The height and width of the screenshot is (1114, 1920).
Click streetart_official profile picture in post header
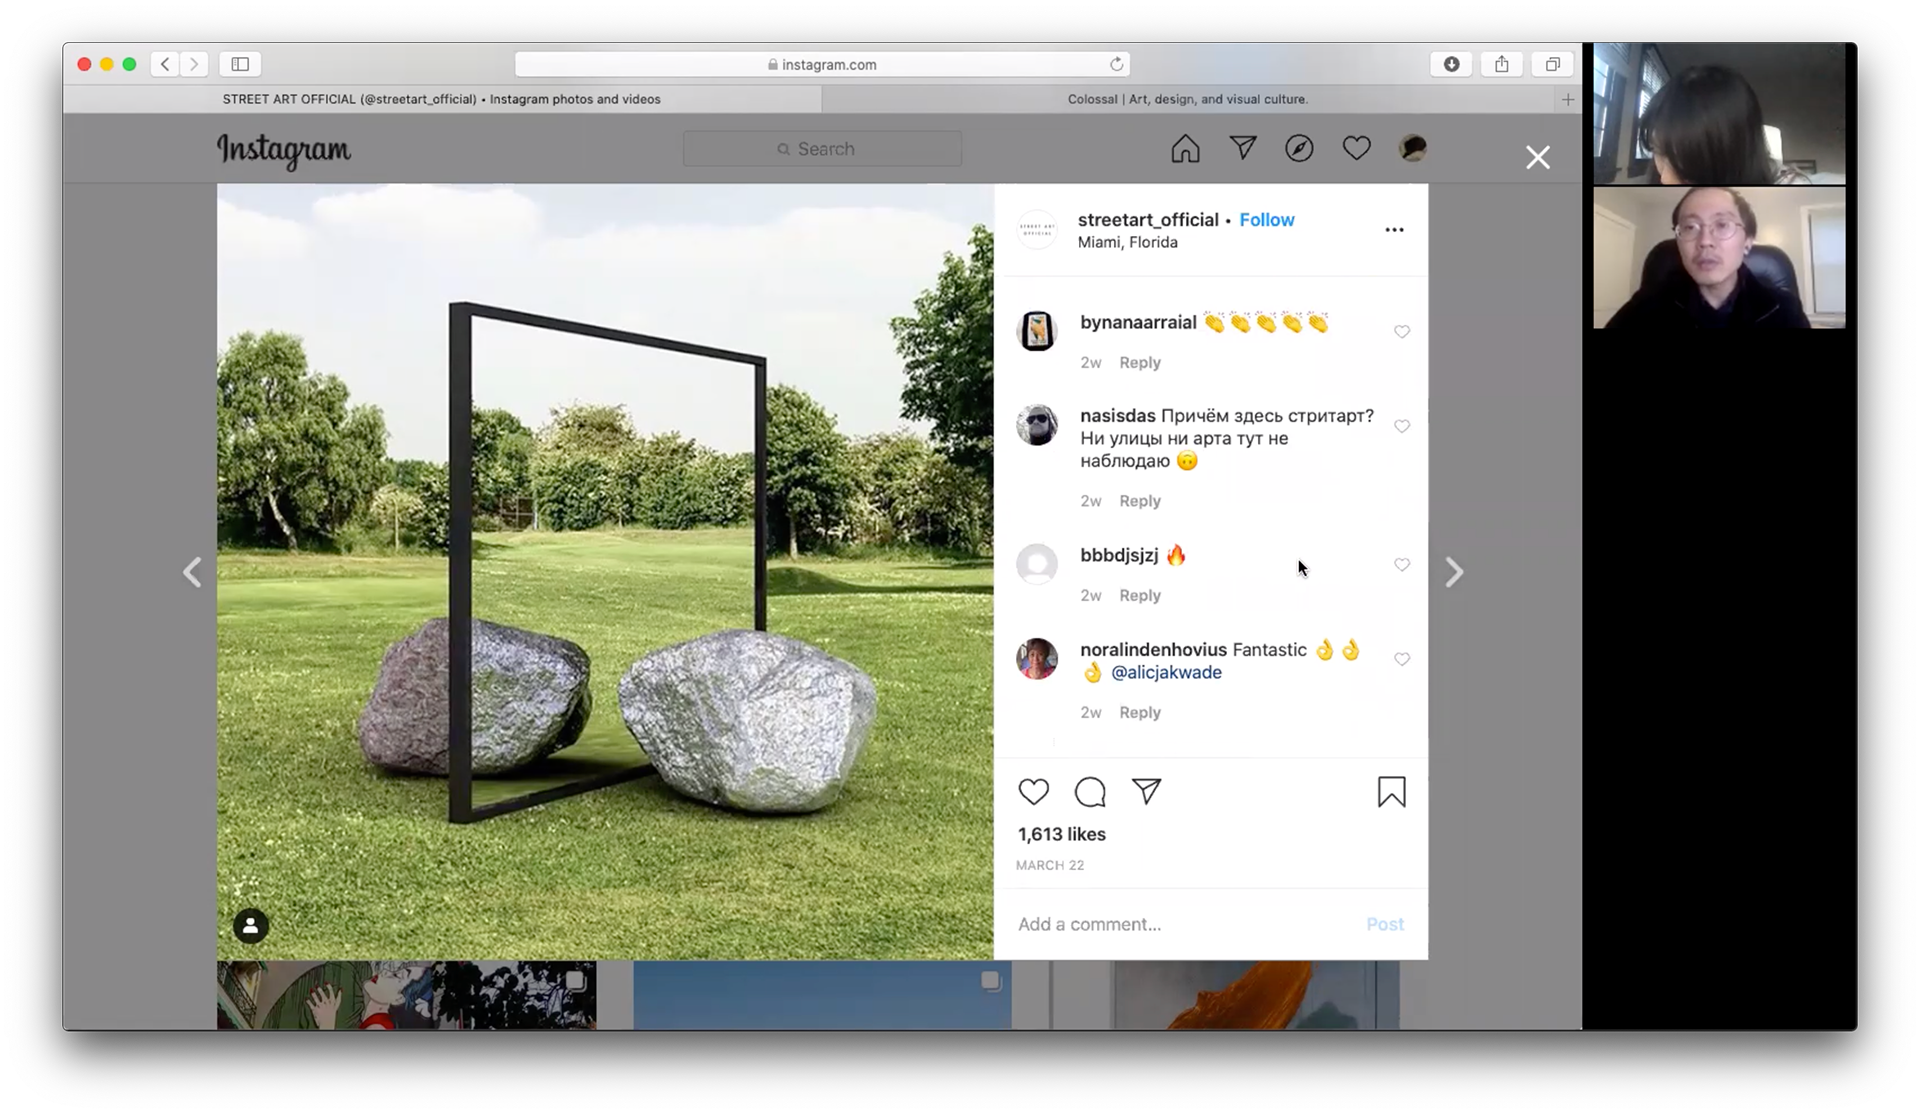pos(1037,229)
